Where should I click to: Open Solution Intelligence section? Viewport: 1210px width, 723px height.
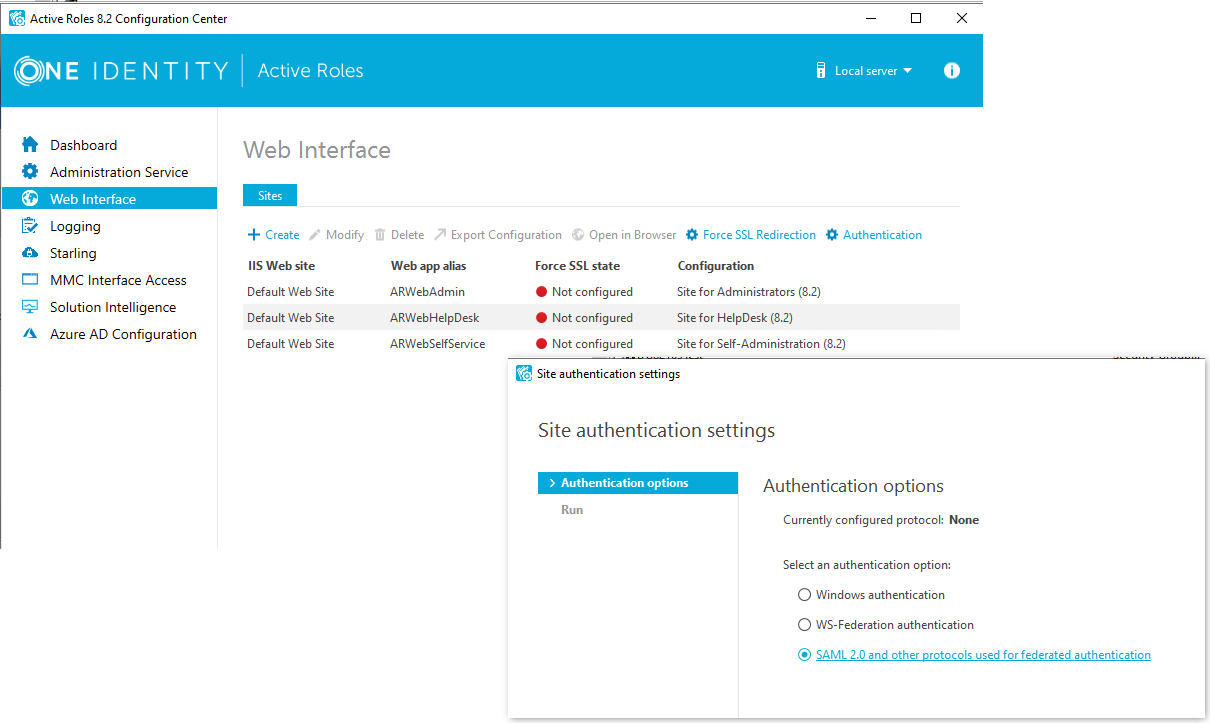113,307
